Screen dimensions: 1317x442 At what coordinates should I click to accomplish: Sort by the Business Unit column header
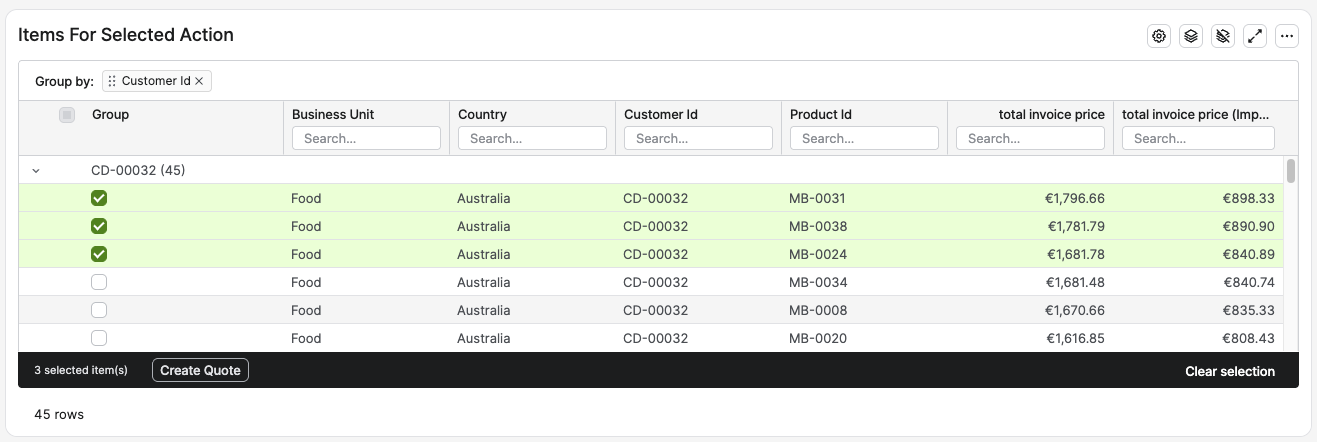pyautogui.click(x=333, y=114)
